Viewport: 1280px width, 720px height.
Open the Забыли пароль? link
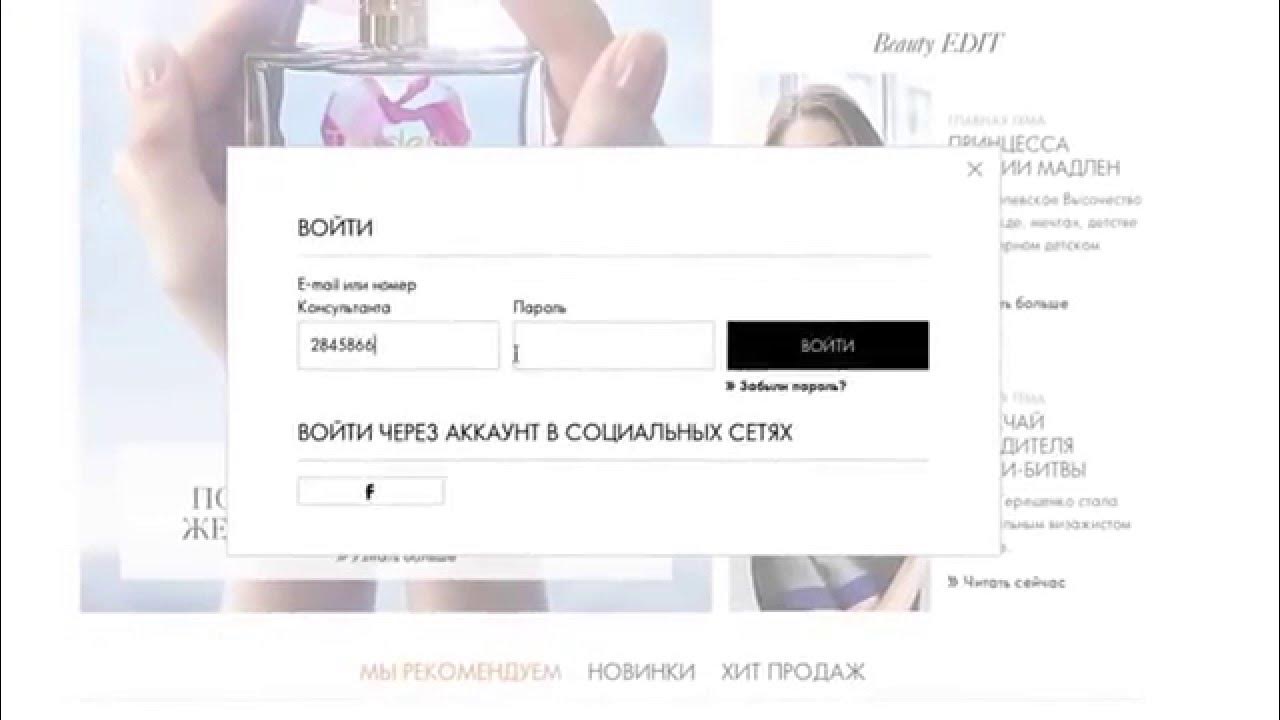(786, 385)
